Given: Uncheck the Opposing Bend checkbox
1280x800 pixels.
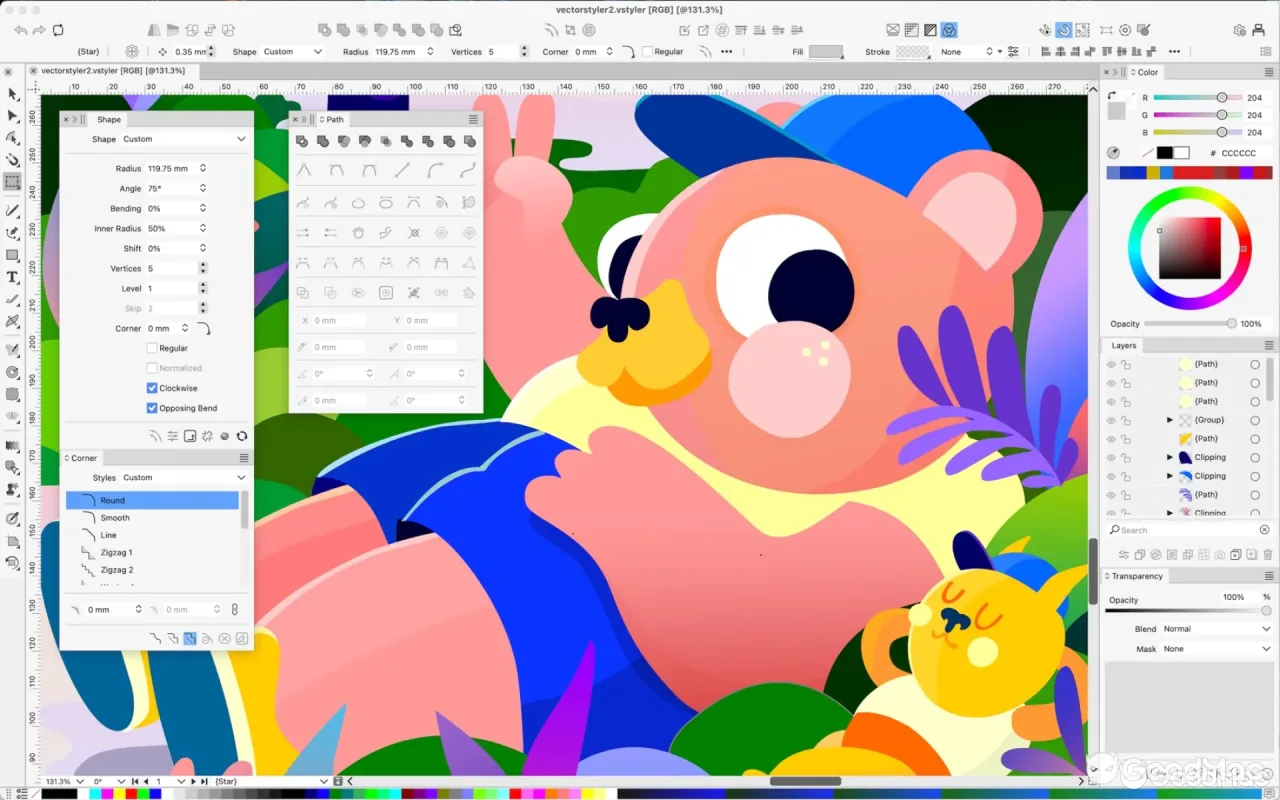Looking at the screenshot, I should 152,408.
